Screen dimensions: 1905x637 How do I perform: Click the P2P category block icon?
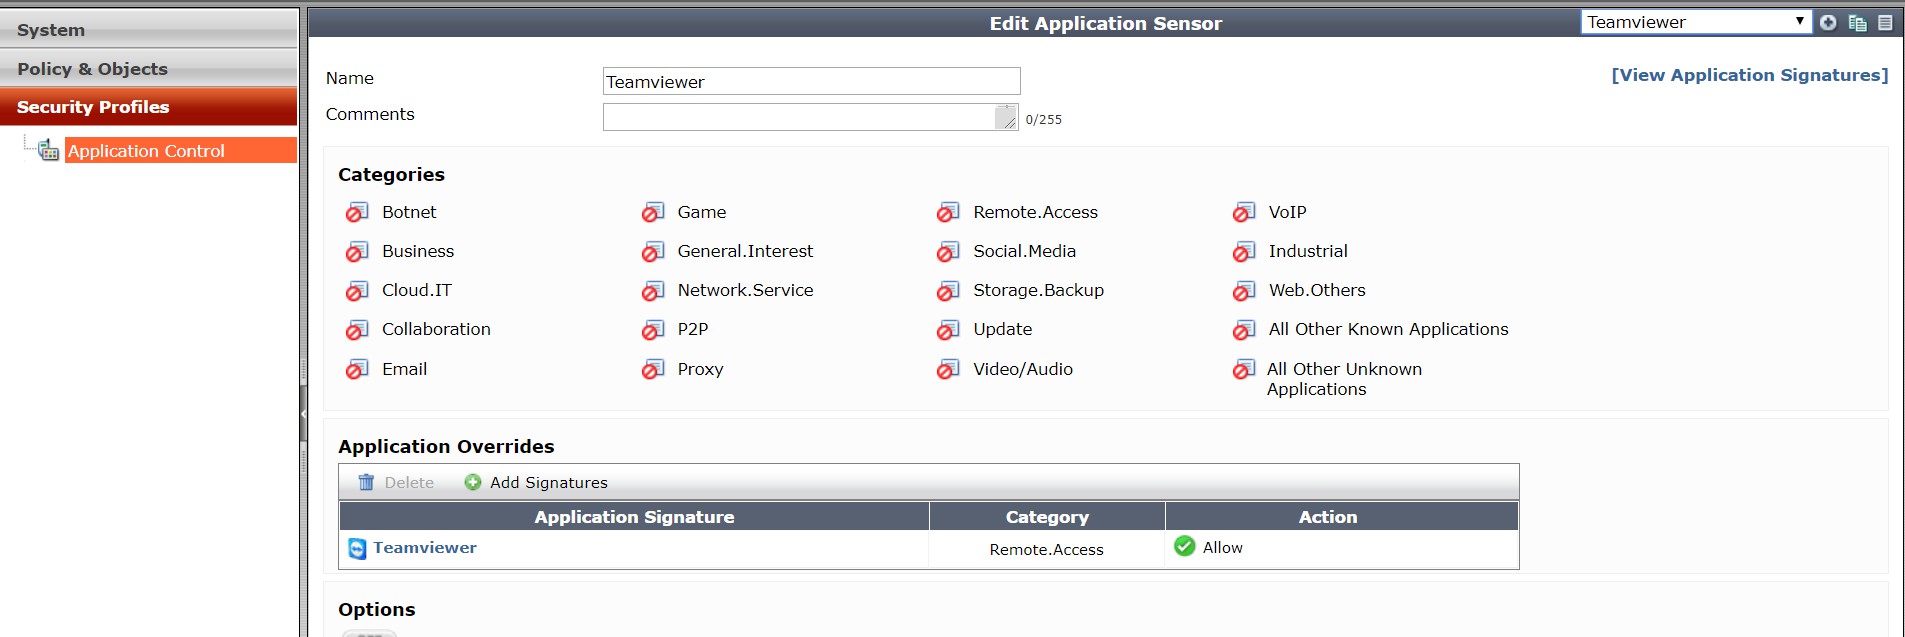tap(653, 330)
